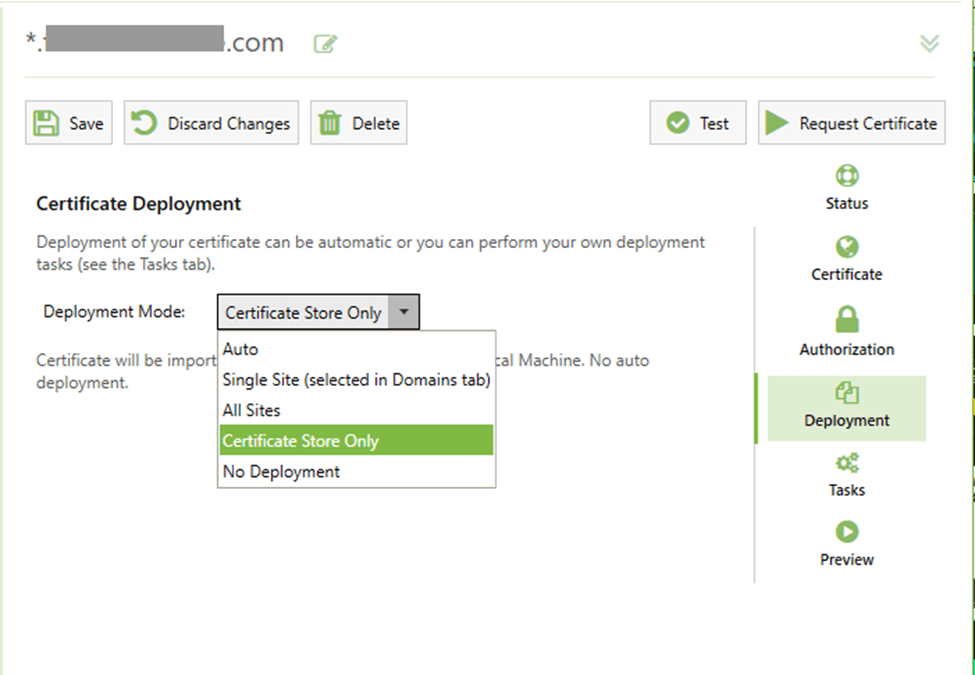Click the Delete trash can icon
This screenshot has width=975, height=675.
pyautogui.click(x=330, y=123)
